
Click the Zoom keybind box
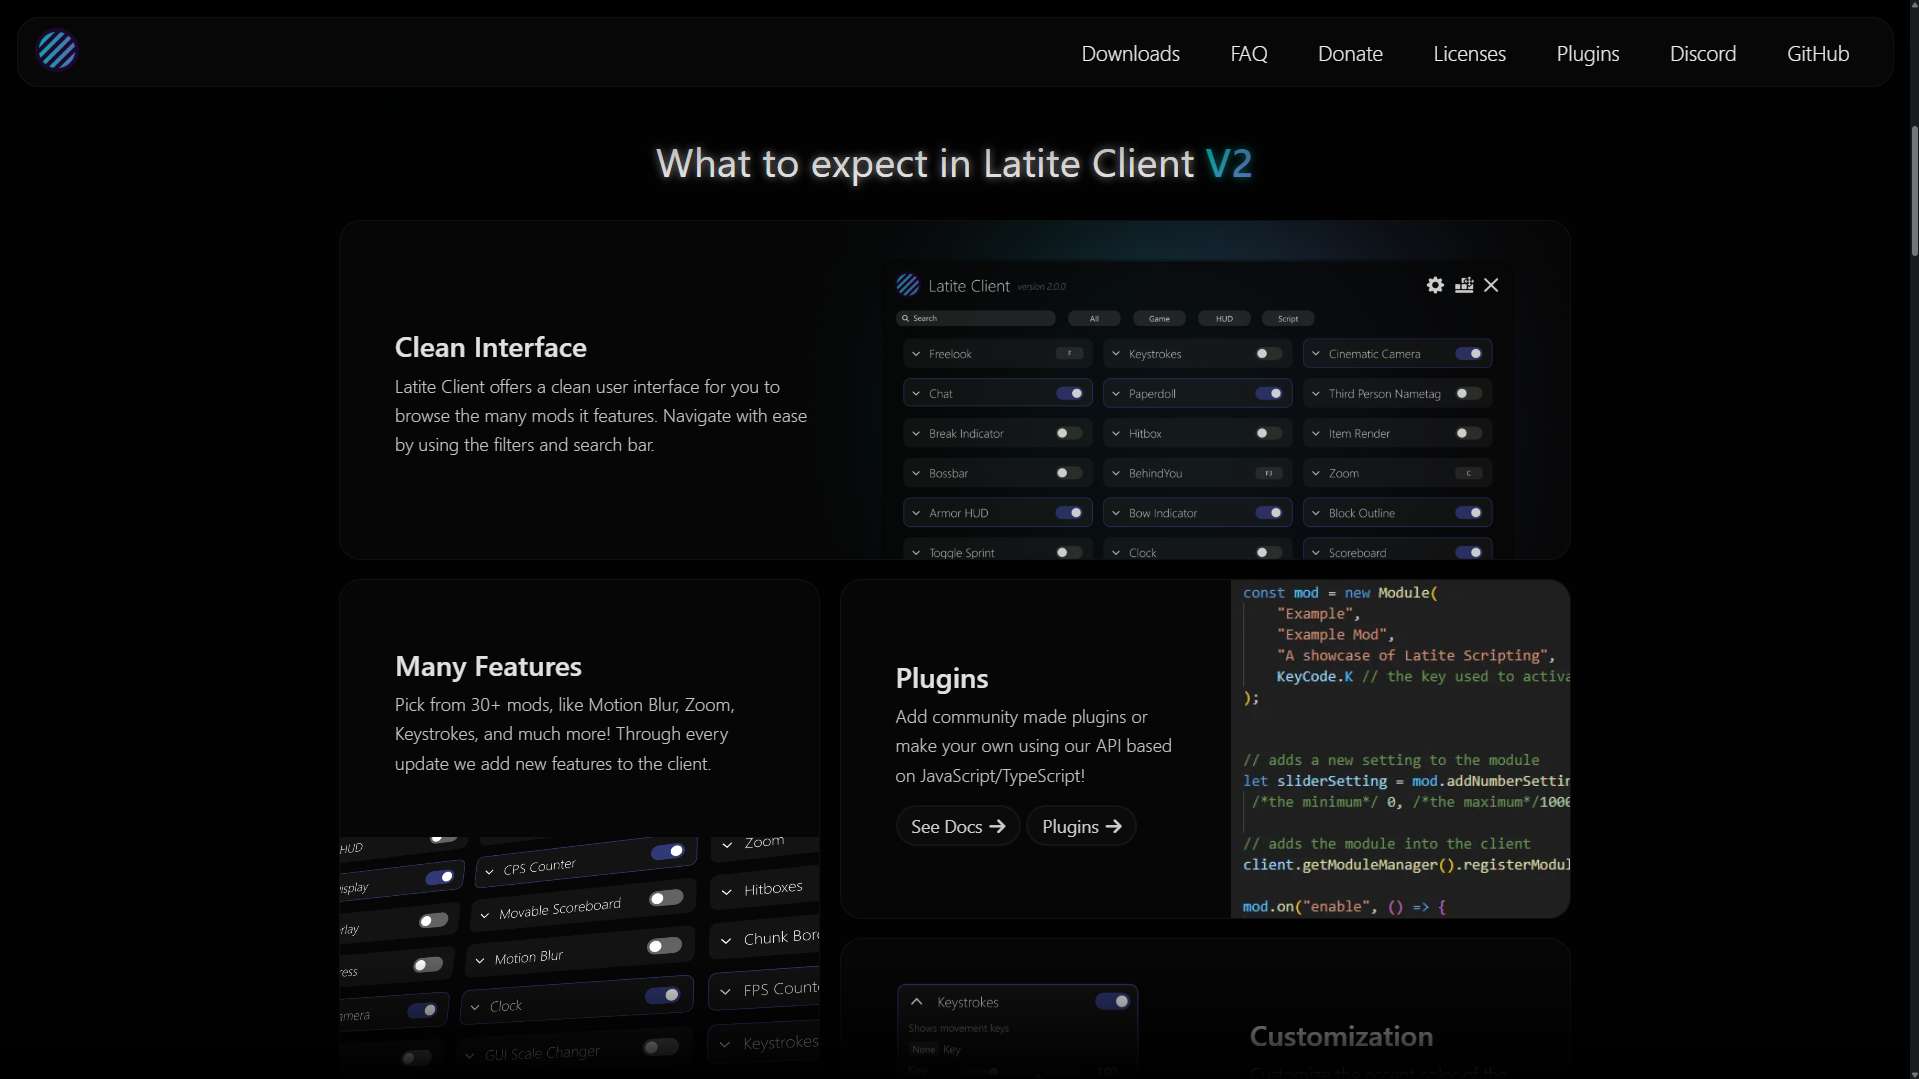(x=1468, y=473)
